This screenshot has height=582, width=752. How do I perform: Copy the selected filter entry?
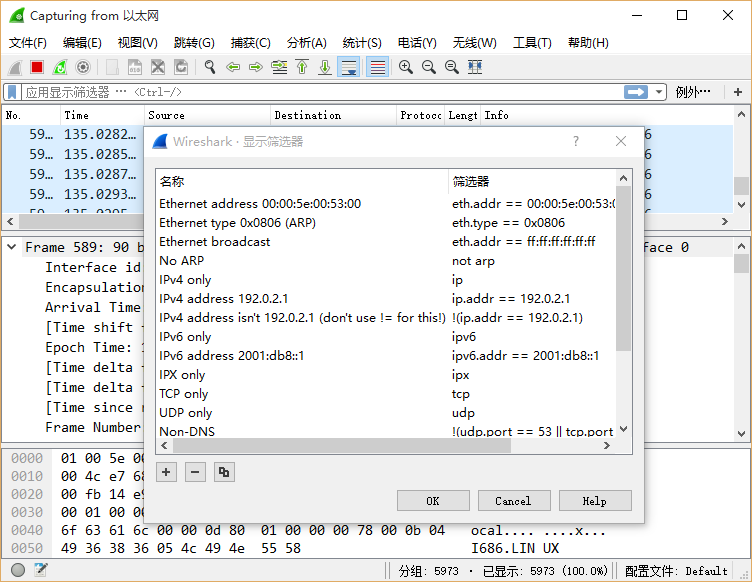(224, 472)
